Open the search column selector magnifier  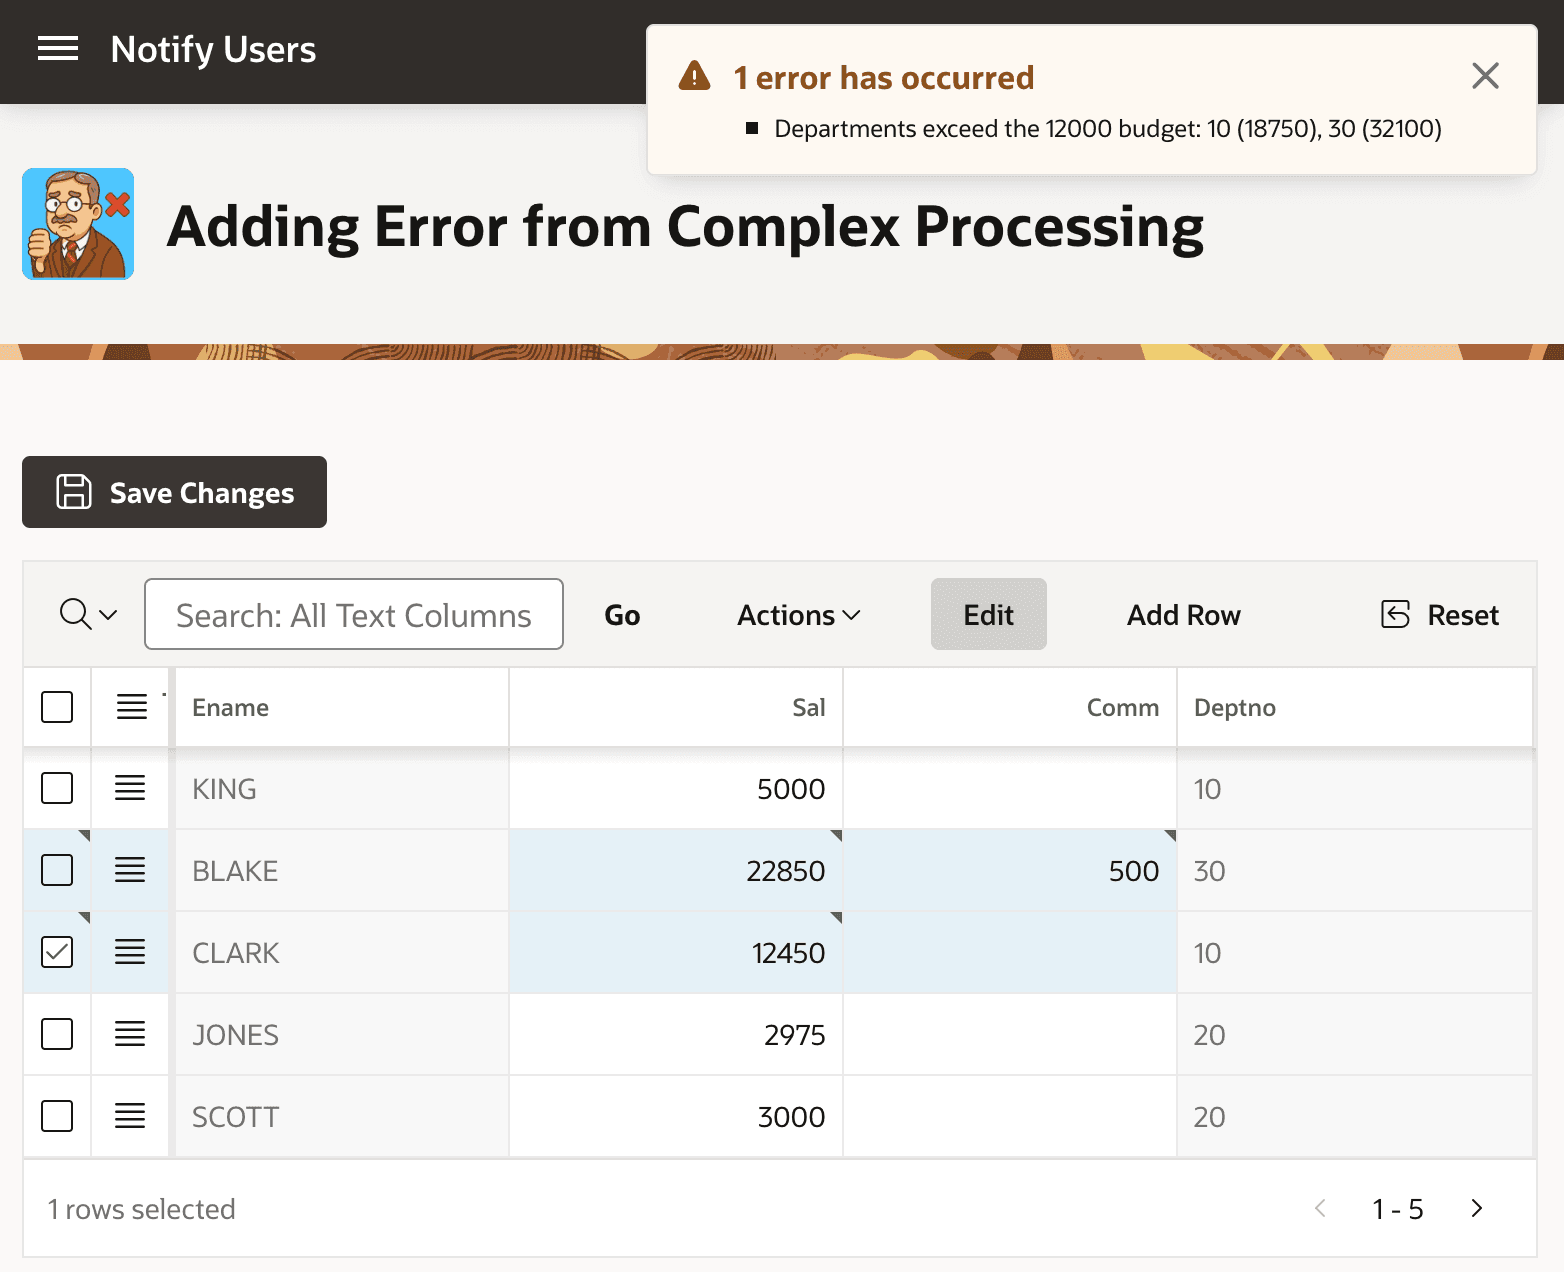click(x=88, y=614)
